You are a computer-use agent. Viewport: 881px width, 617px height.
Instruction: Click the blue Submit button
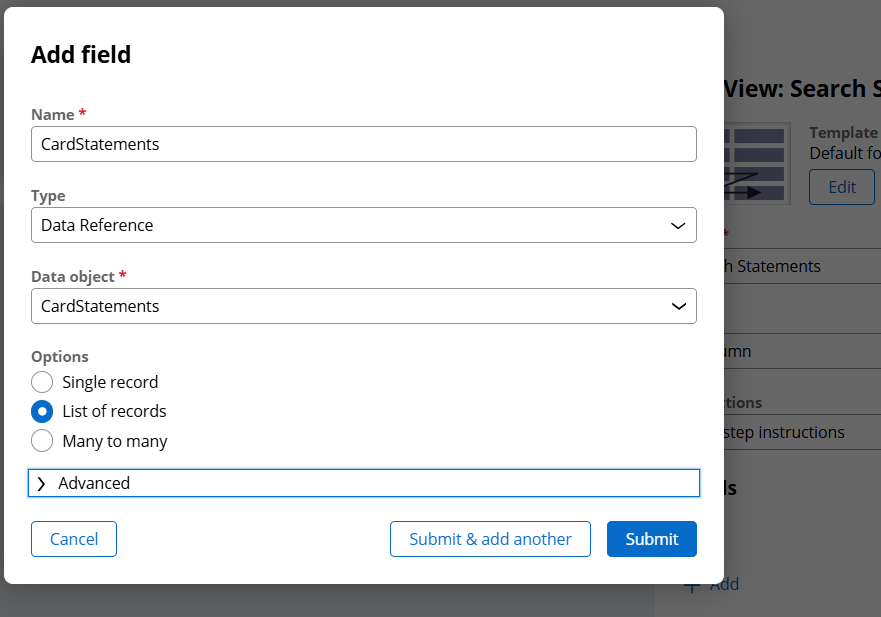pos(652,539)
